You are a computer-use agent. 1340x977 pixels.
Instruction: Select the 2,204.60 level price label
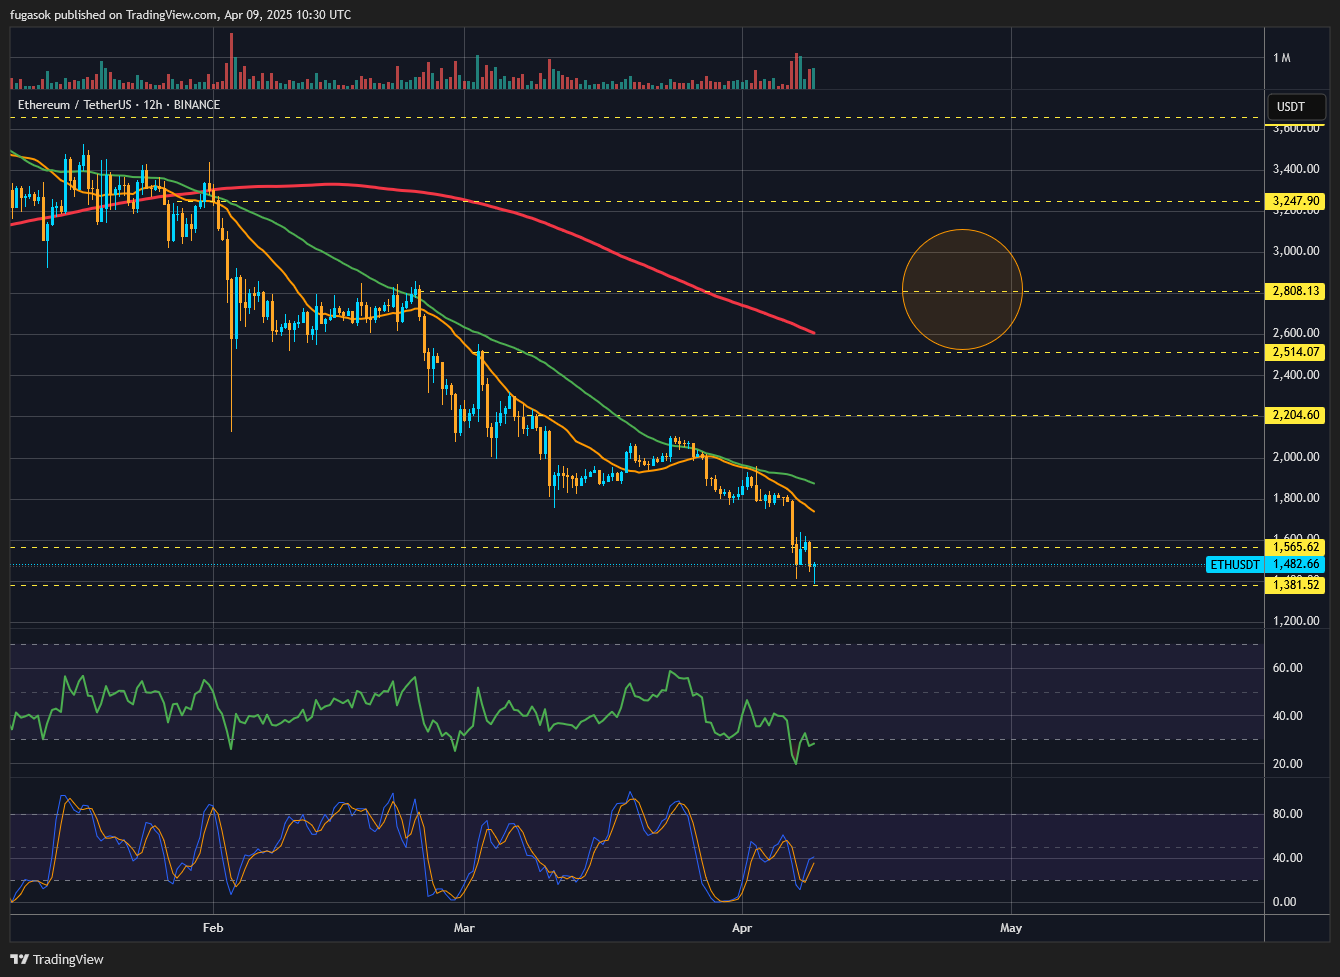pyautogui.click(x=1296, y=415)
